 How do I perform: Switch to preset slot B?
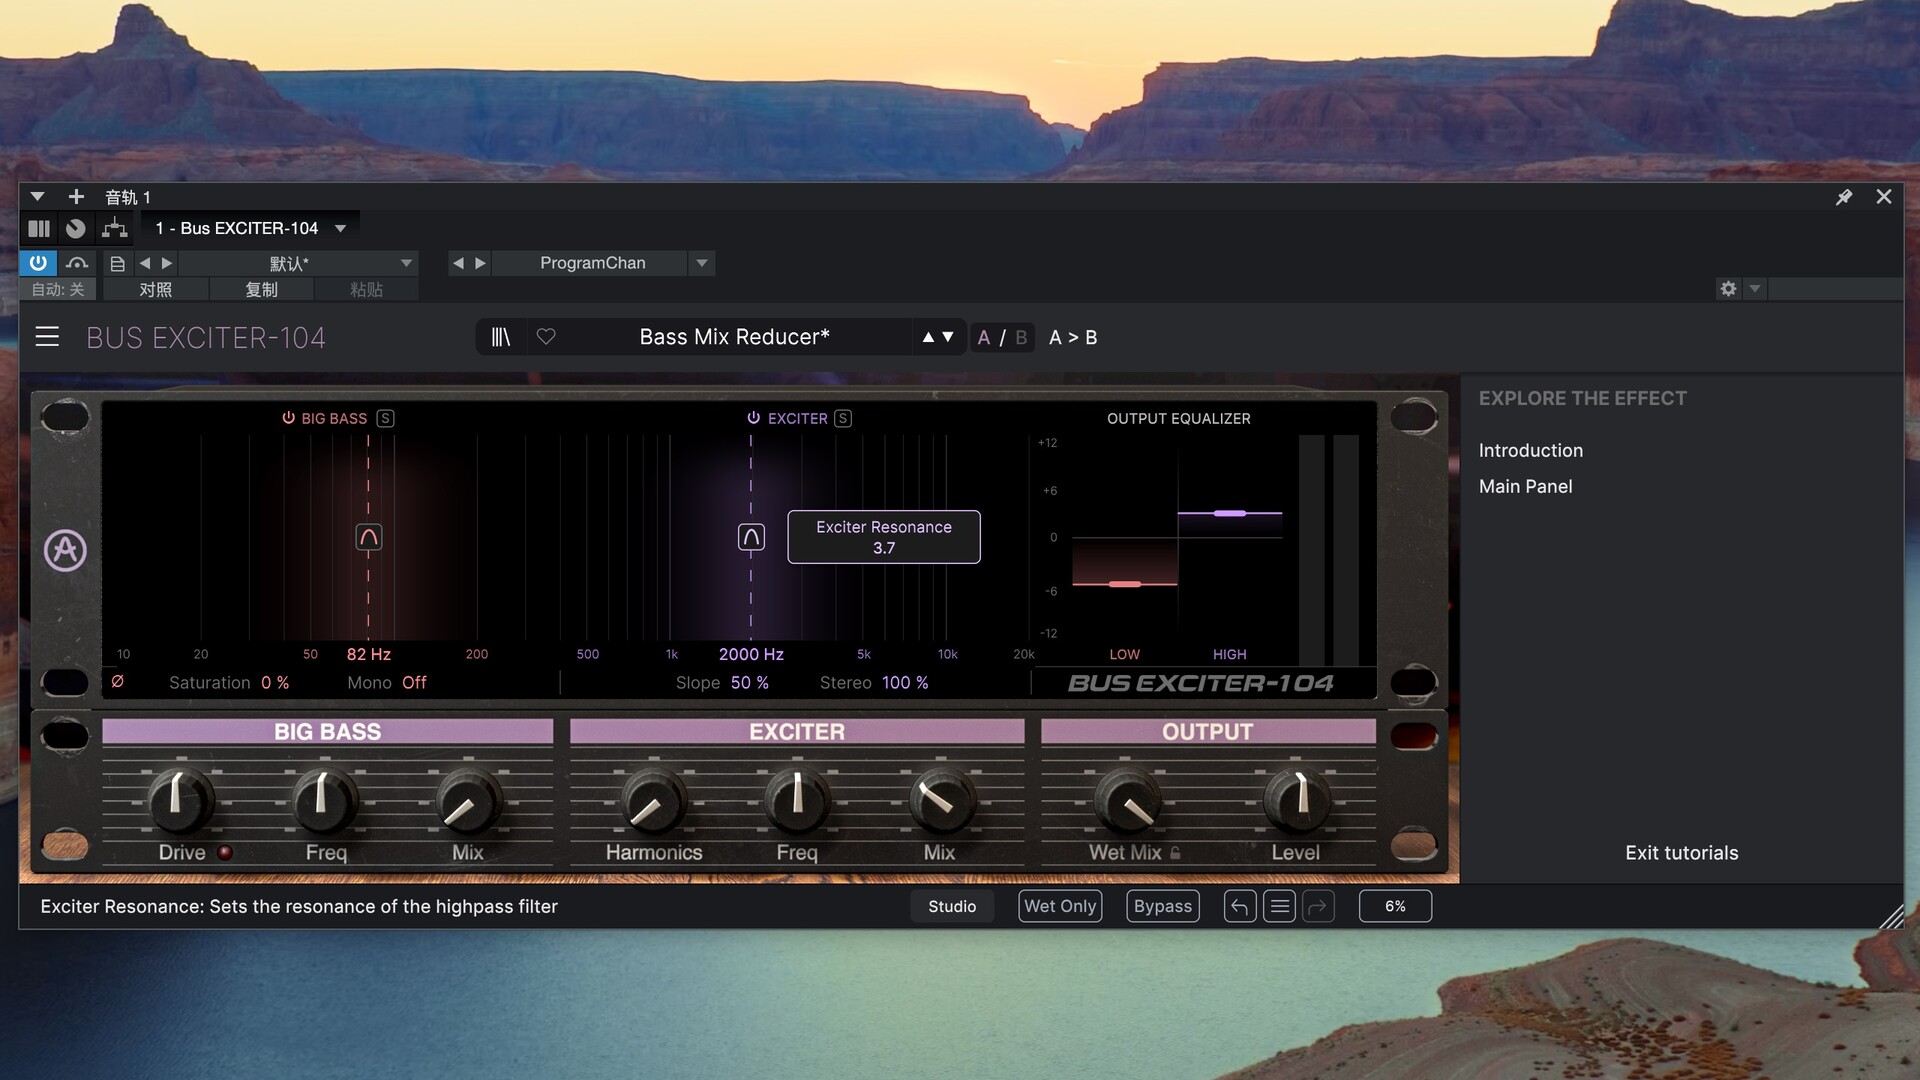1021,337
